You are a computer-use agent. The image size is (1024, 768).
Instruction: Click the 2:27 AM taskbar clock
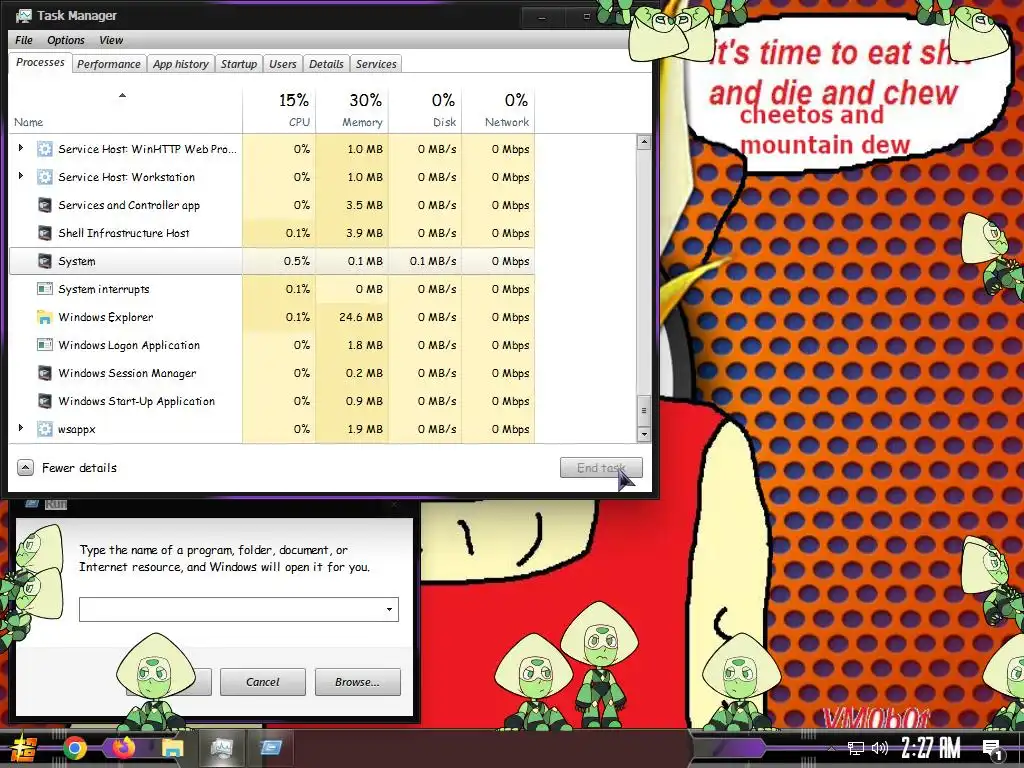tap(931, 748)
